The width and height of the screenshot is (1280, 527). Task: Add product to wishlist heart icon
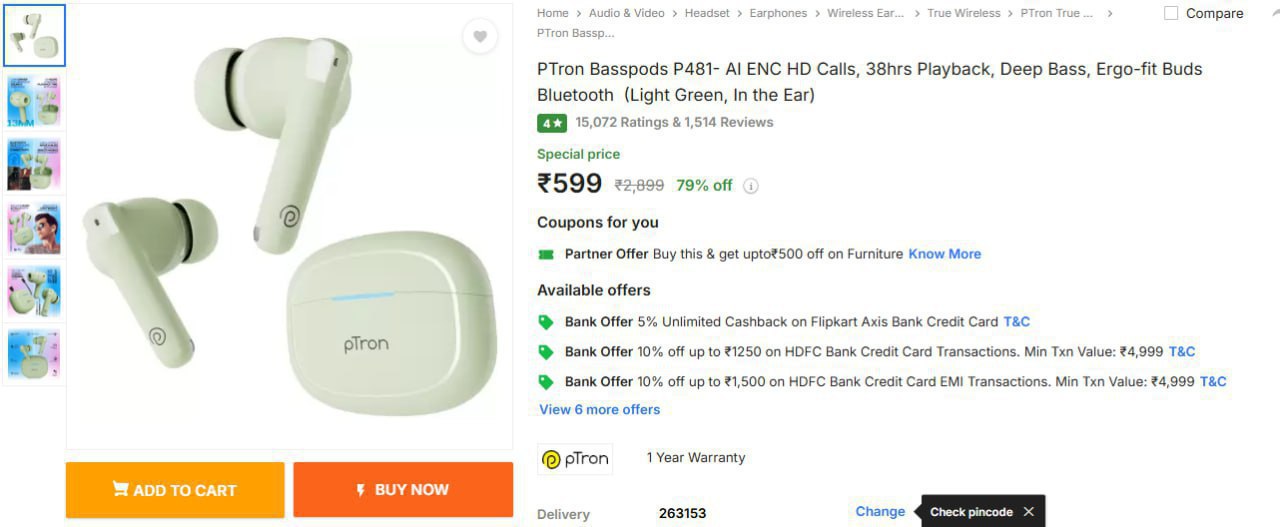pos(480,37)
